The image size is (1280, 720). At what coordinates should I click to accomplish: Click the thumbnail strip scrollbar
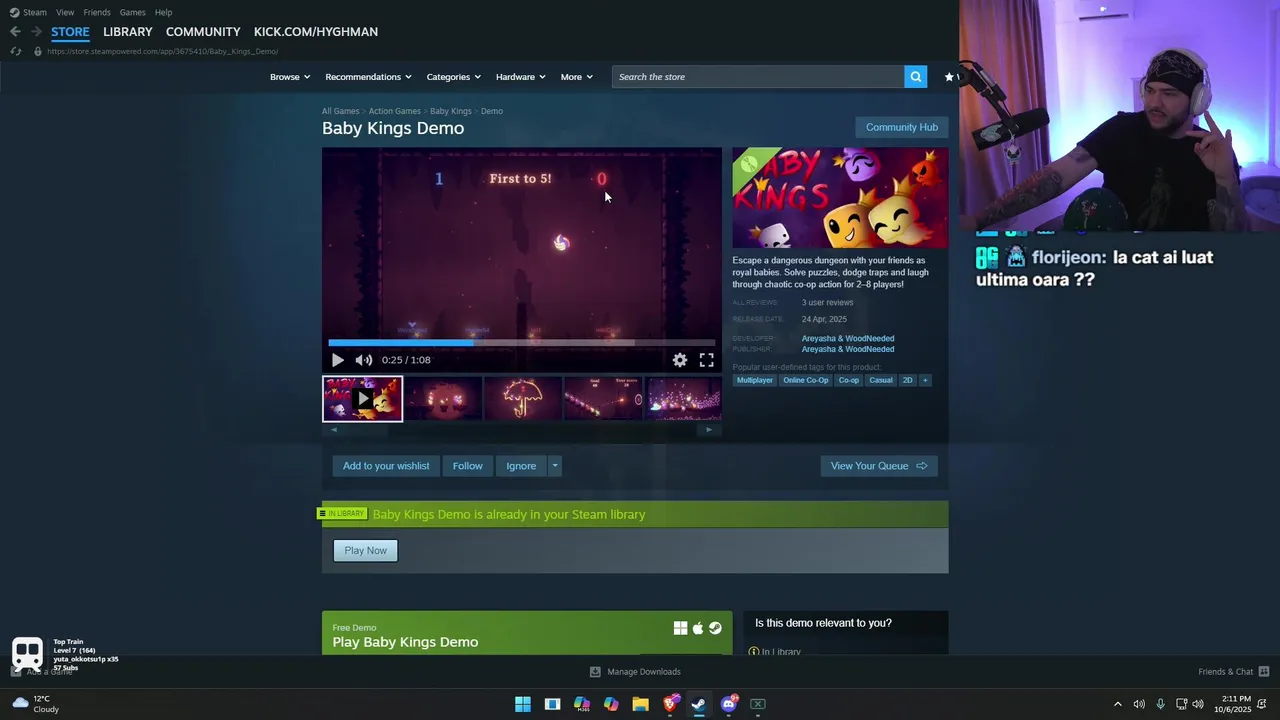pyautogui.click(x=521, y=430)
